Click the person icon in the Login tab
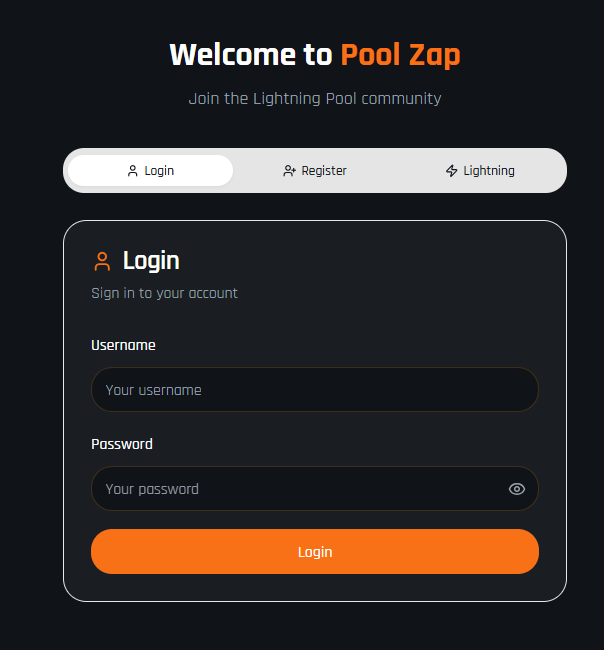 click(x=133, y=171)
